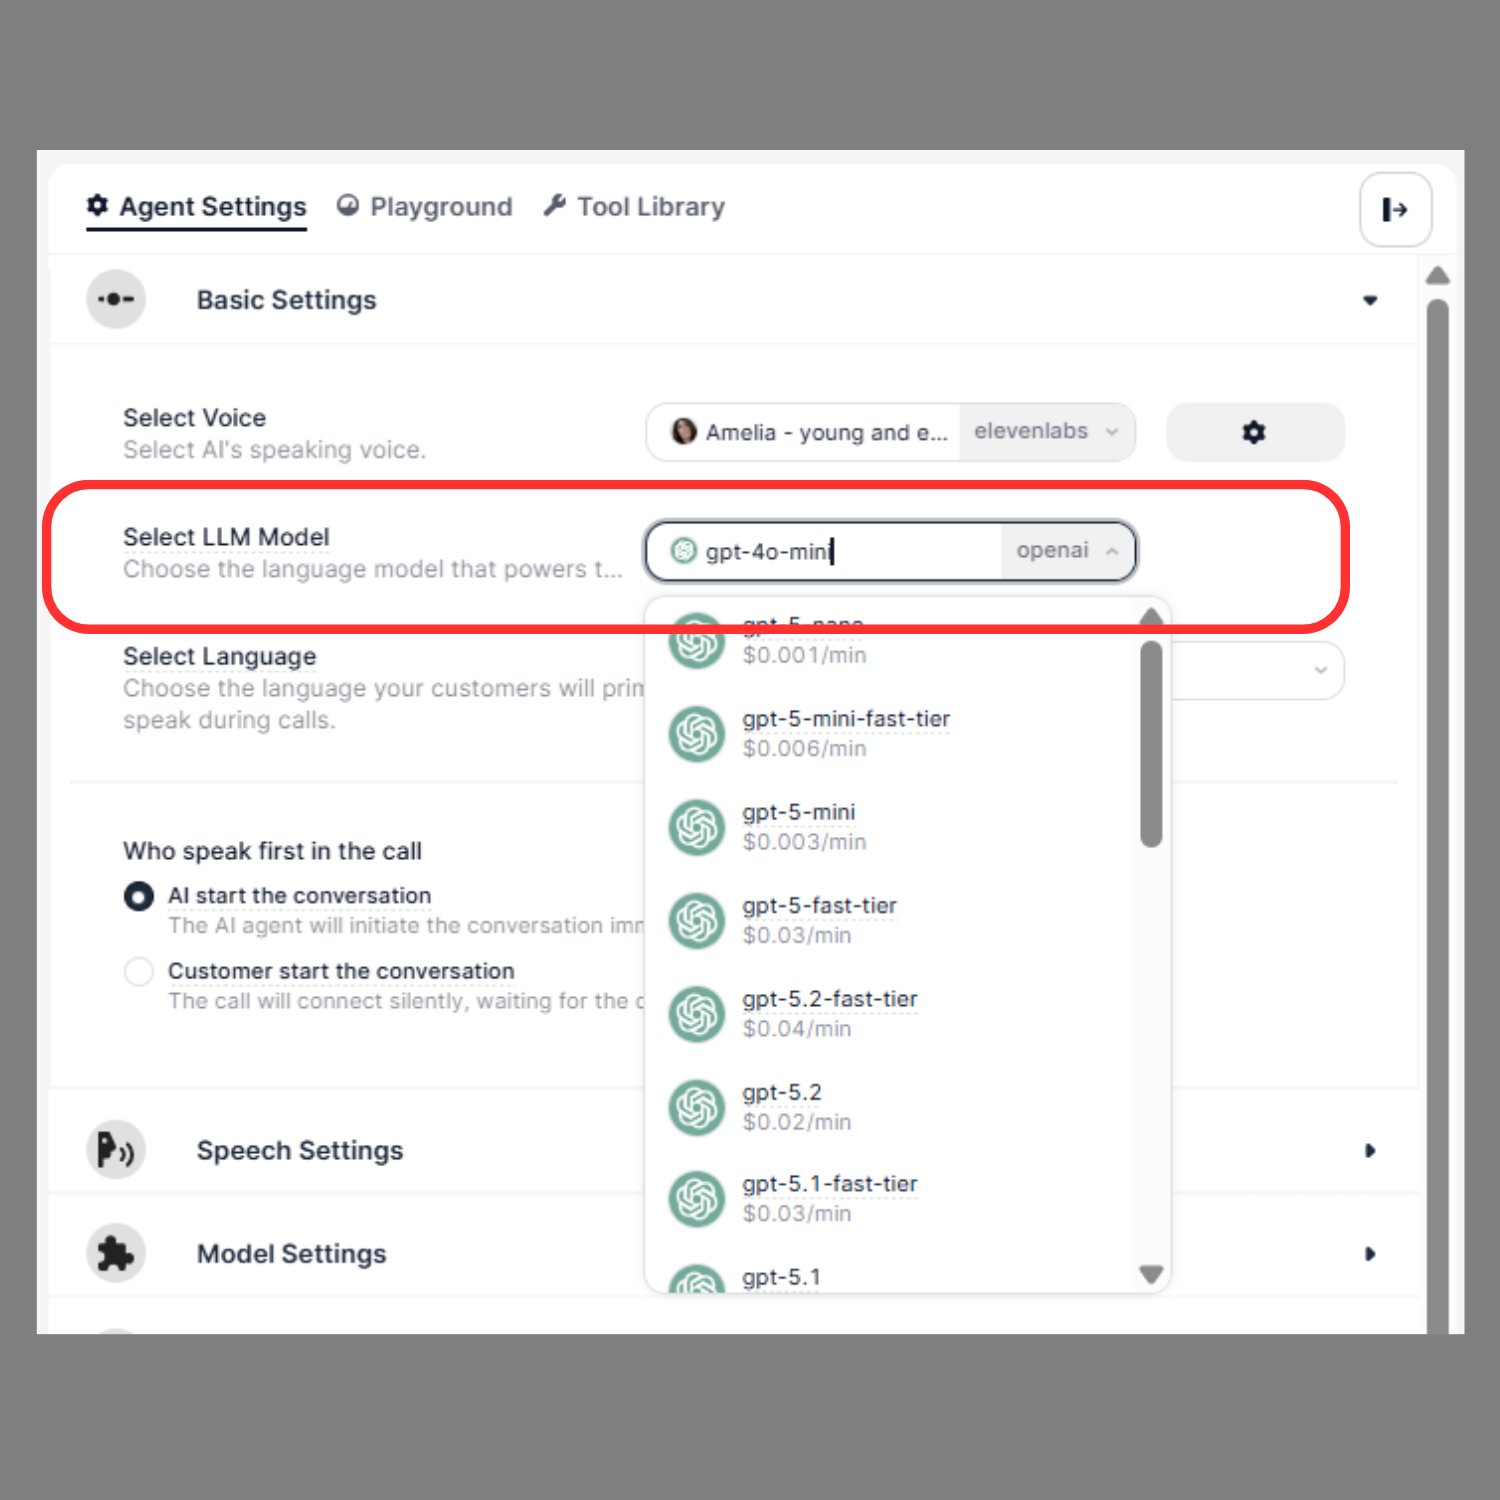Click the Model Settings puzzle icon
The image size is (1500, 1500).
pyautogui.click(x=116, y=1253)
